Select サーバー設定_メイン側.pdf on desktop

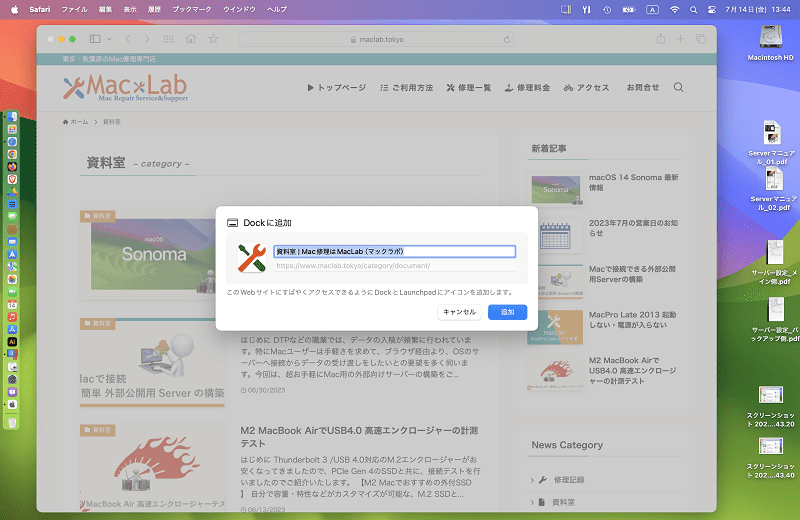[774, 262]
